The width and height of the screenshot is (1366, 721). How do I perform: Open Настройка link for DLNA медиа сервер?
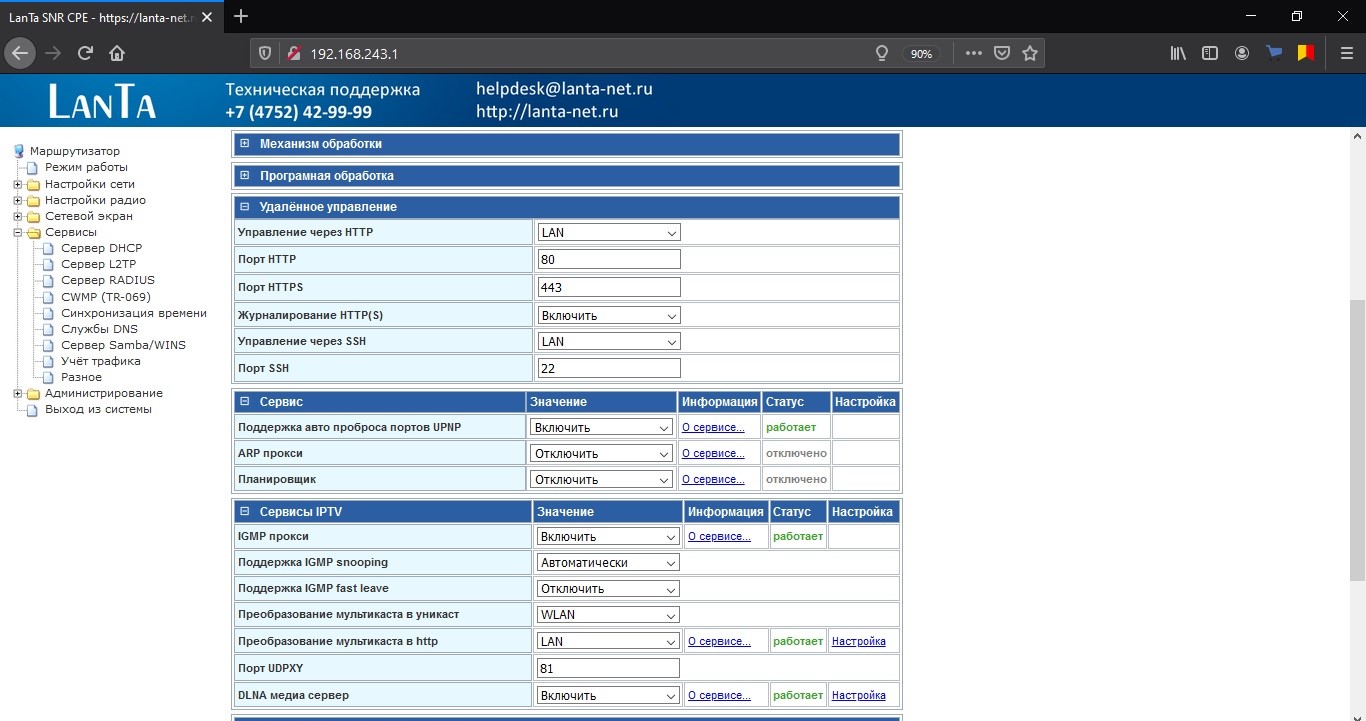(858, 696)
